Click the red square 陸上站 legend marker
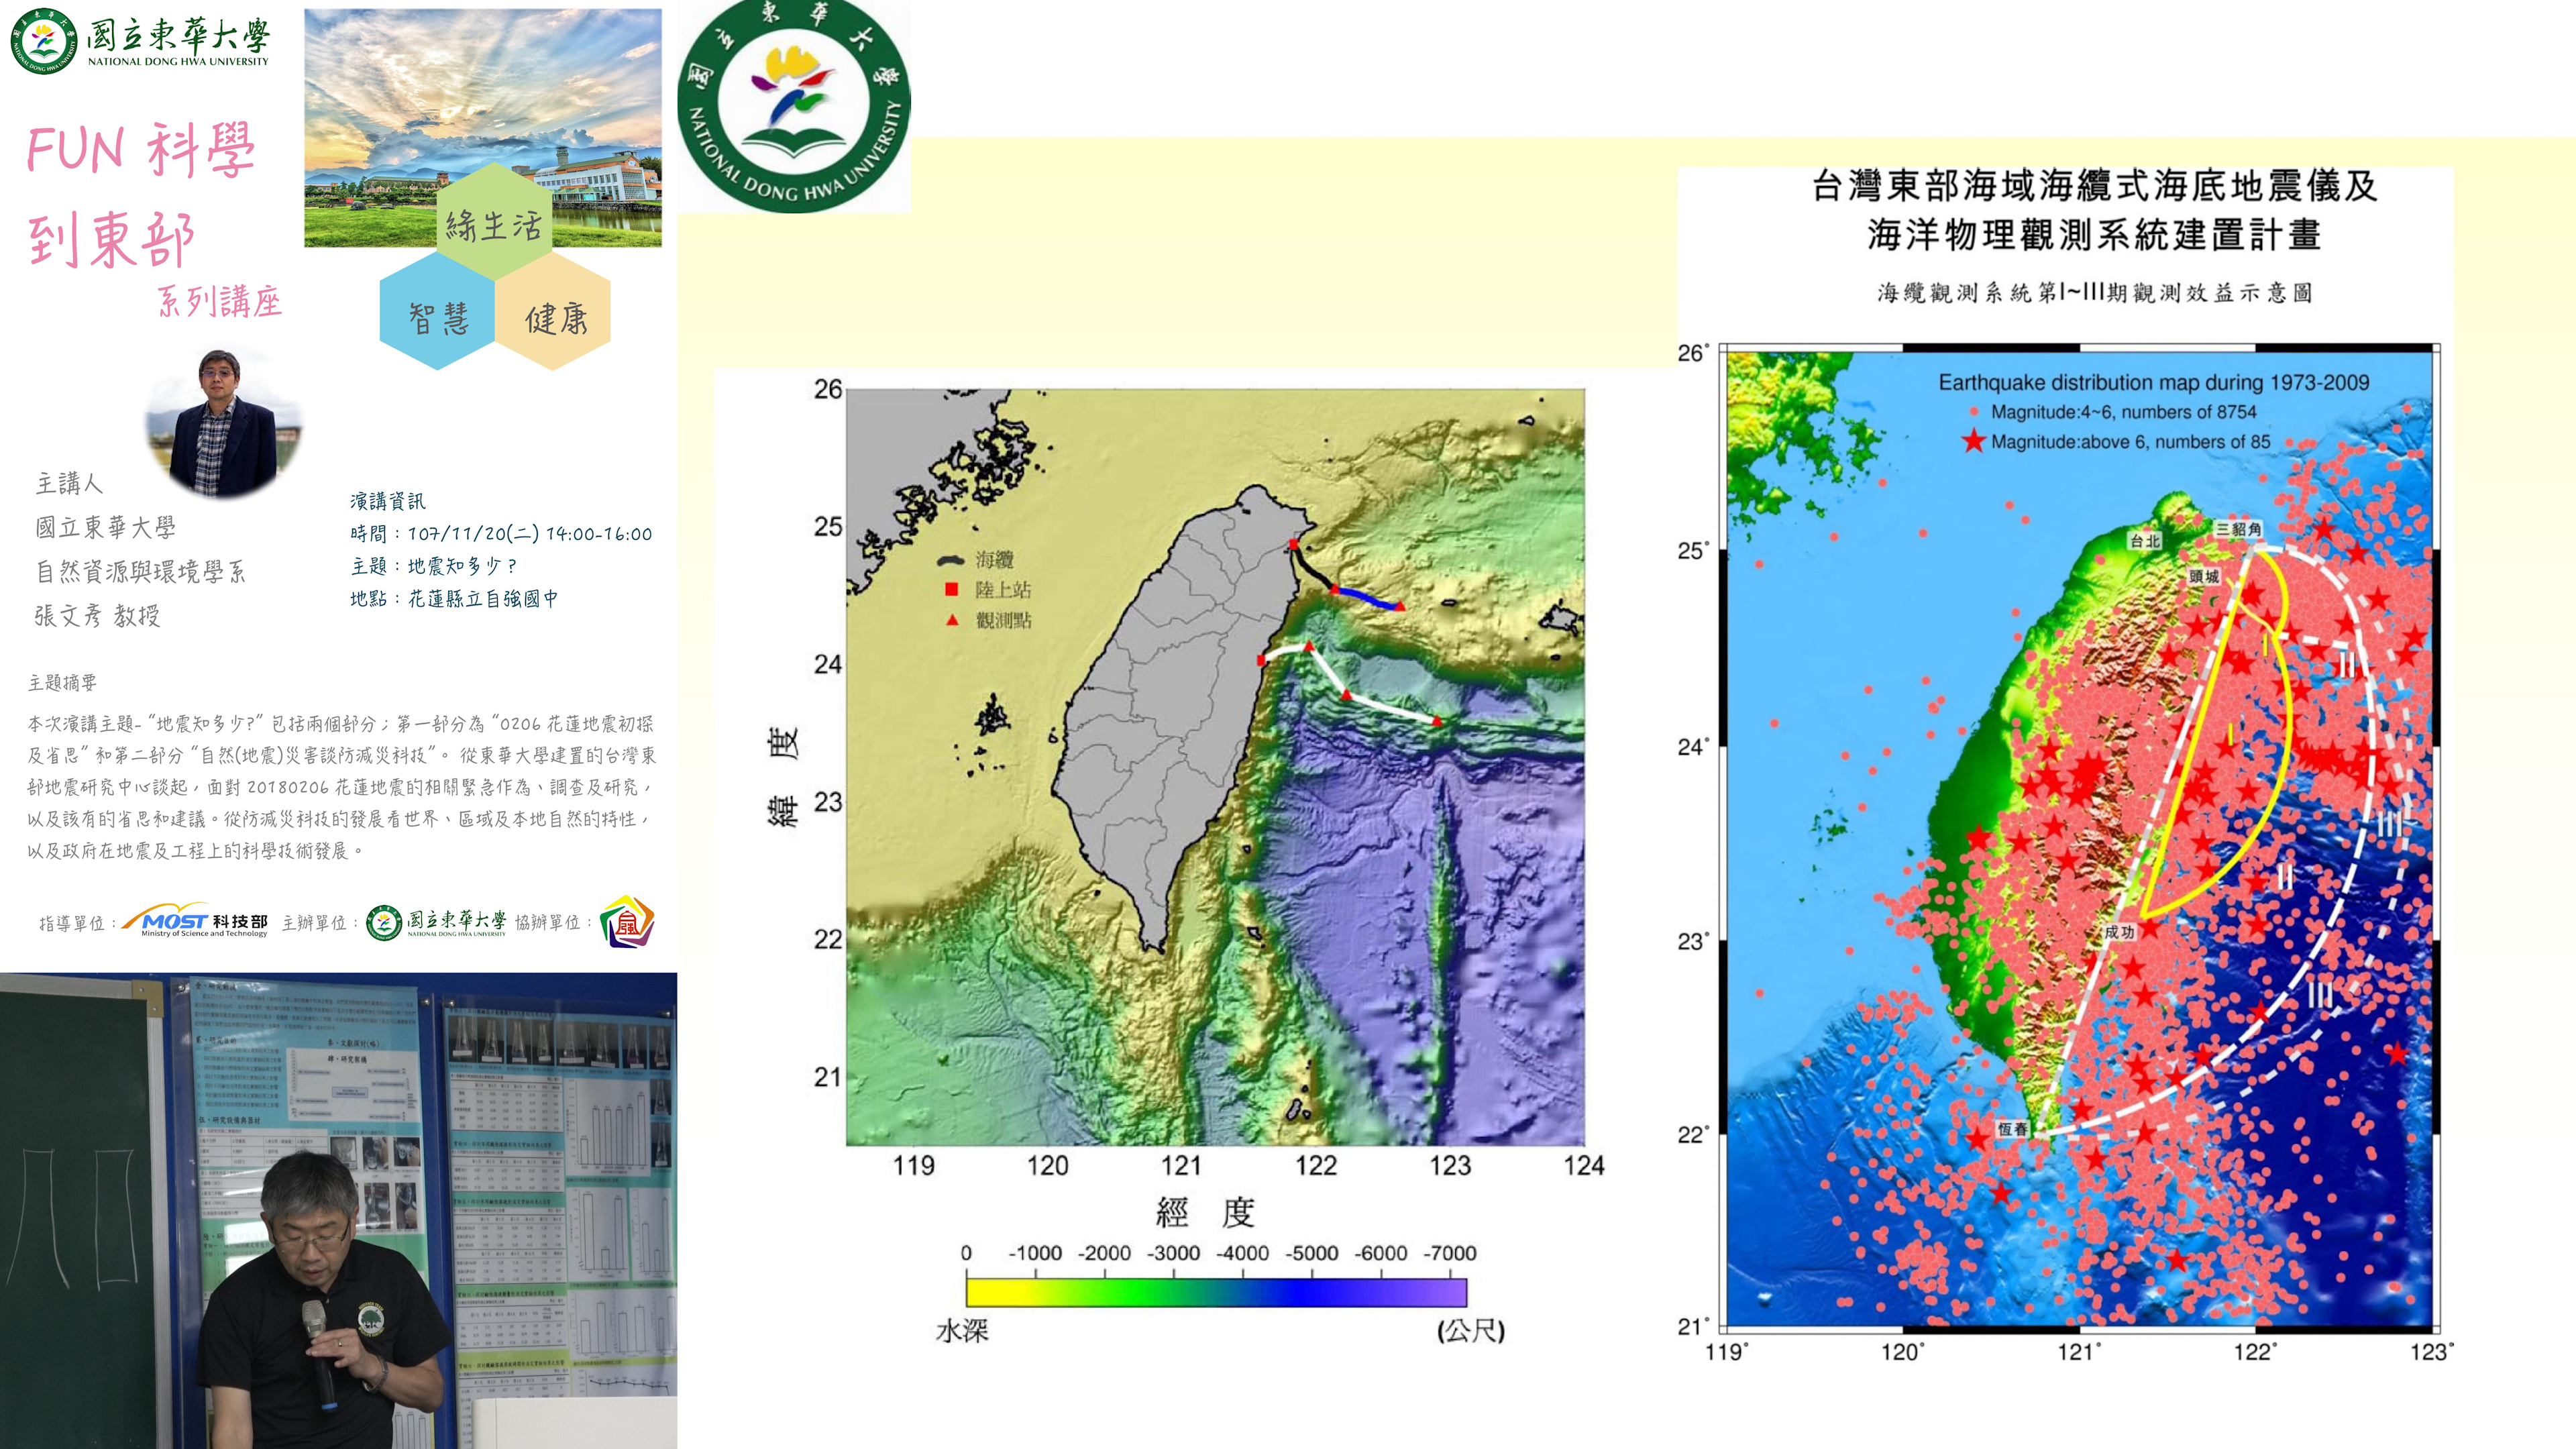This screenshot has height=1449, width=2576. click(x=951, y=590)
